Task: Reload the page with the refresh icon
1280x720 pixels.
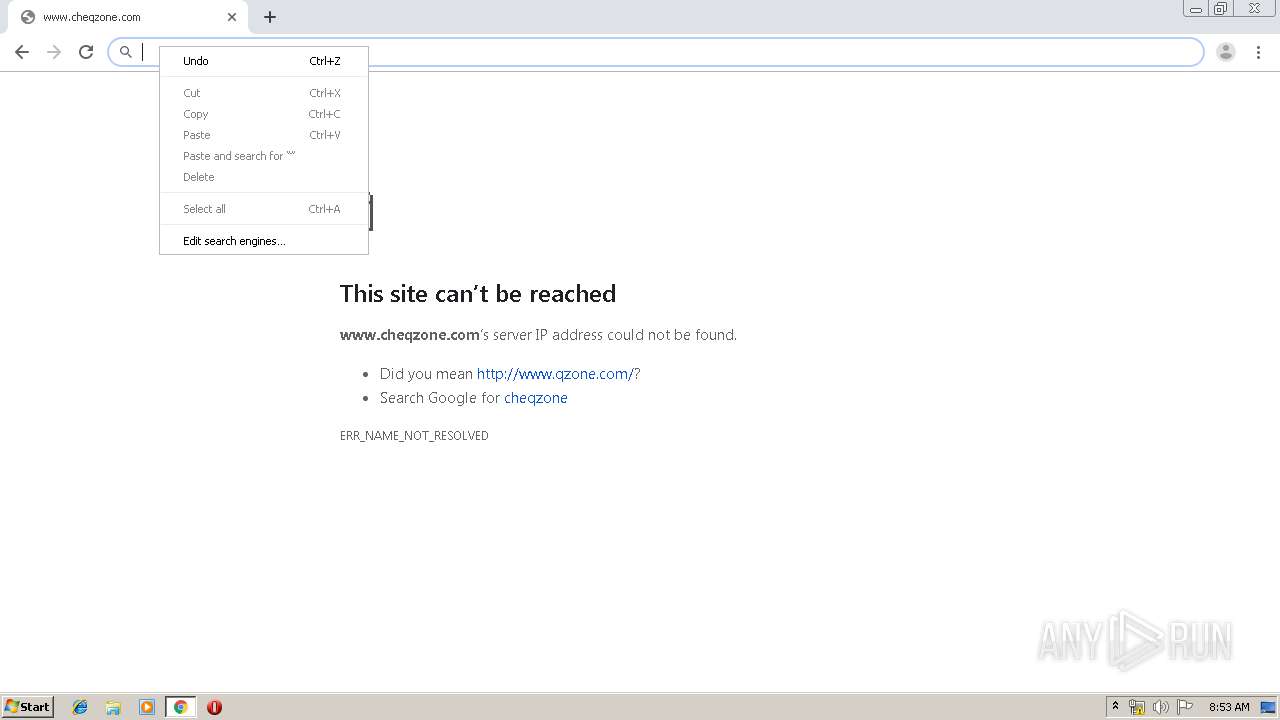Action: [86, 52]
